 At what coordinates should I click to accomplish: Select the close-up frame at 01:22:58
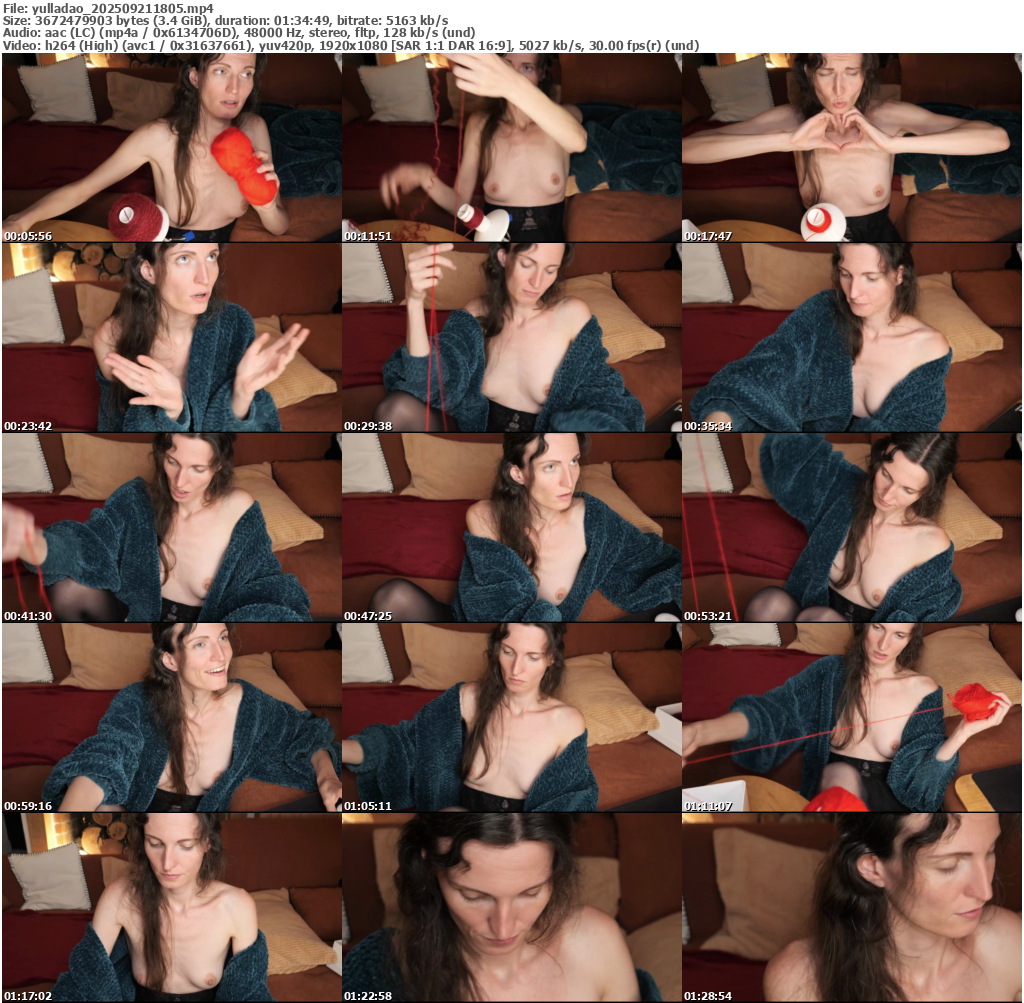click(511, 908)
